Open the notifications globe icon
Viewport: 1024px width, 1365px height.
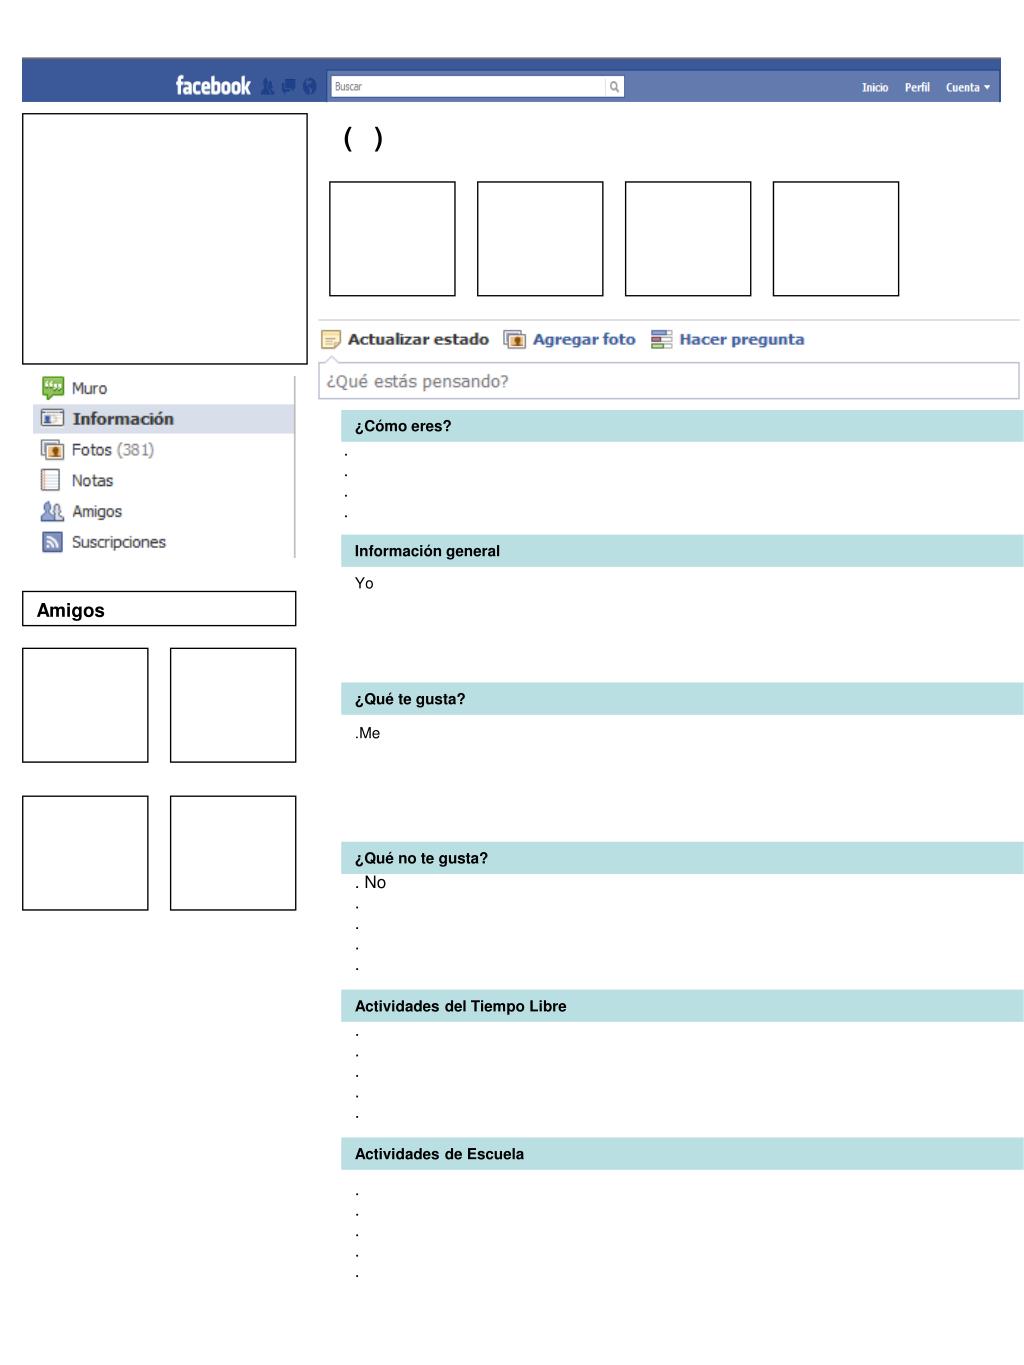pos(309,87)
